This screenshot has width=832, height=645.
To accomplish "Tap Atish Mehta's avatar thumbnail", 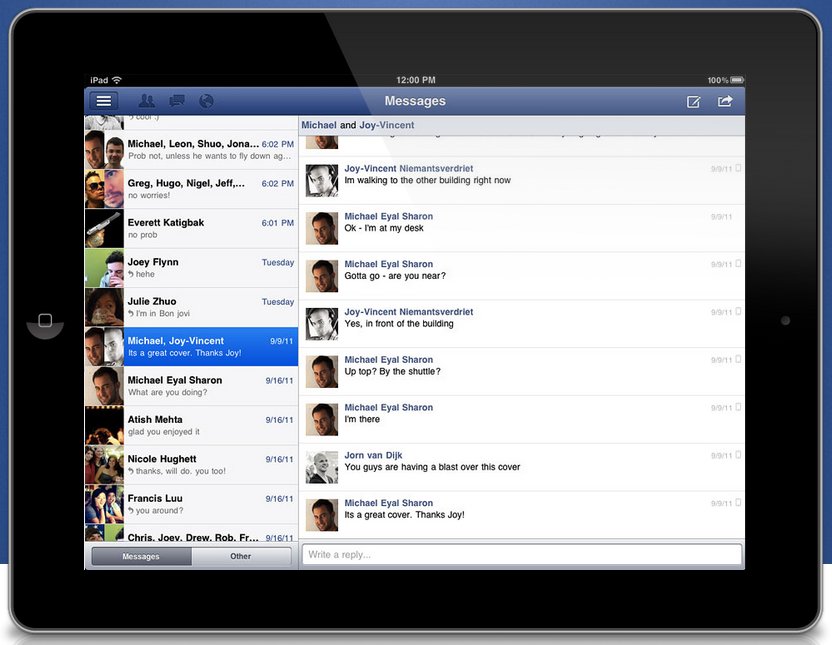I will tap(105, 425).
